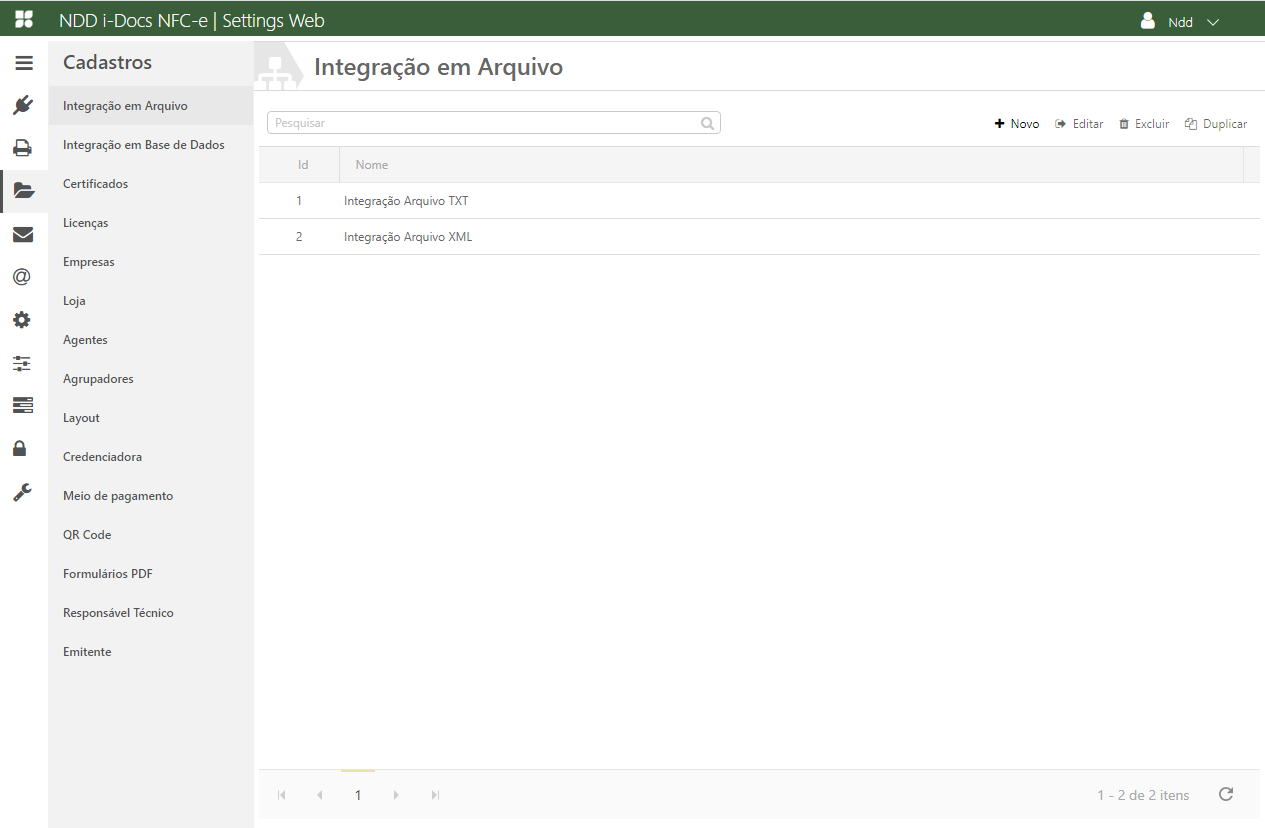Click the gear settings sidebar icon
Screen dimensions: 1265x828
[x=22, y=320]
